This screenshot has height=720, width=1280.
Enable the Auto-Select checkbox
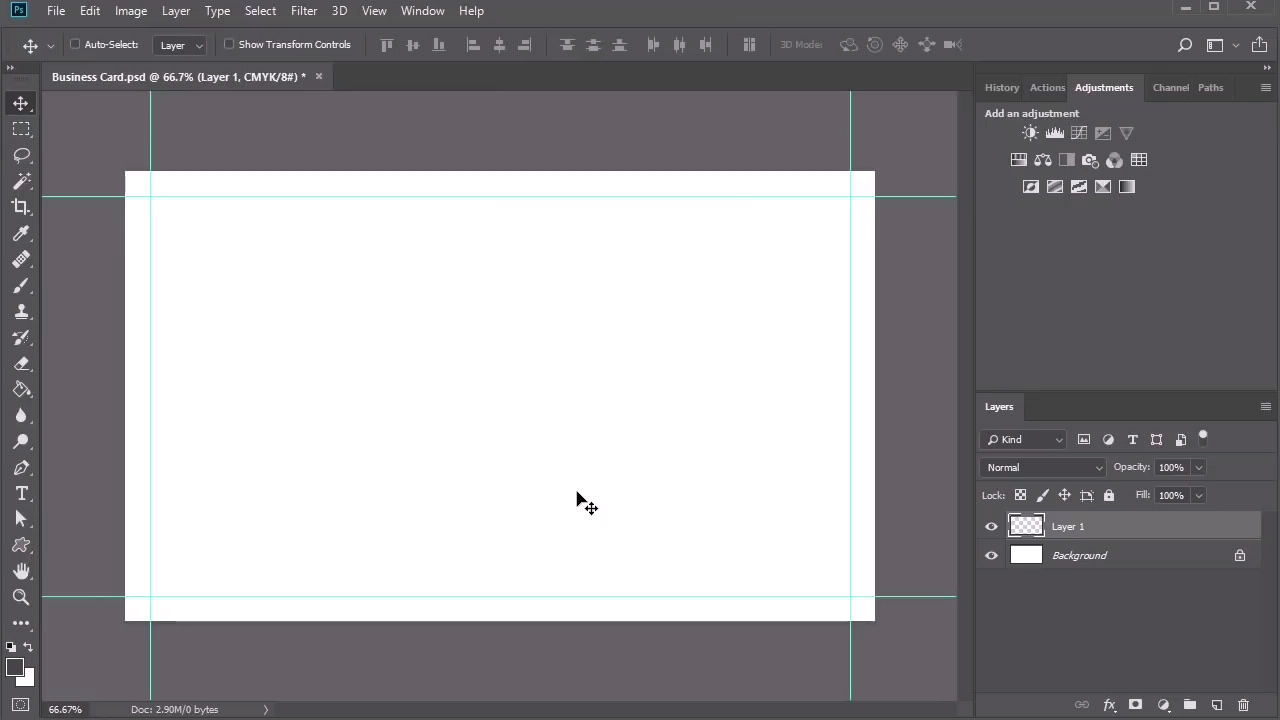pos(75,44)
